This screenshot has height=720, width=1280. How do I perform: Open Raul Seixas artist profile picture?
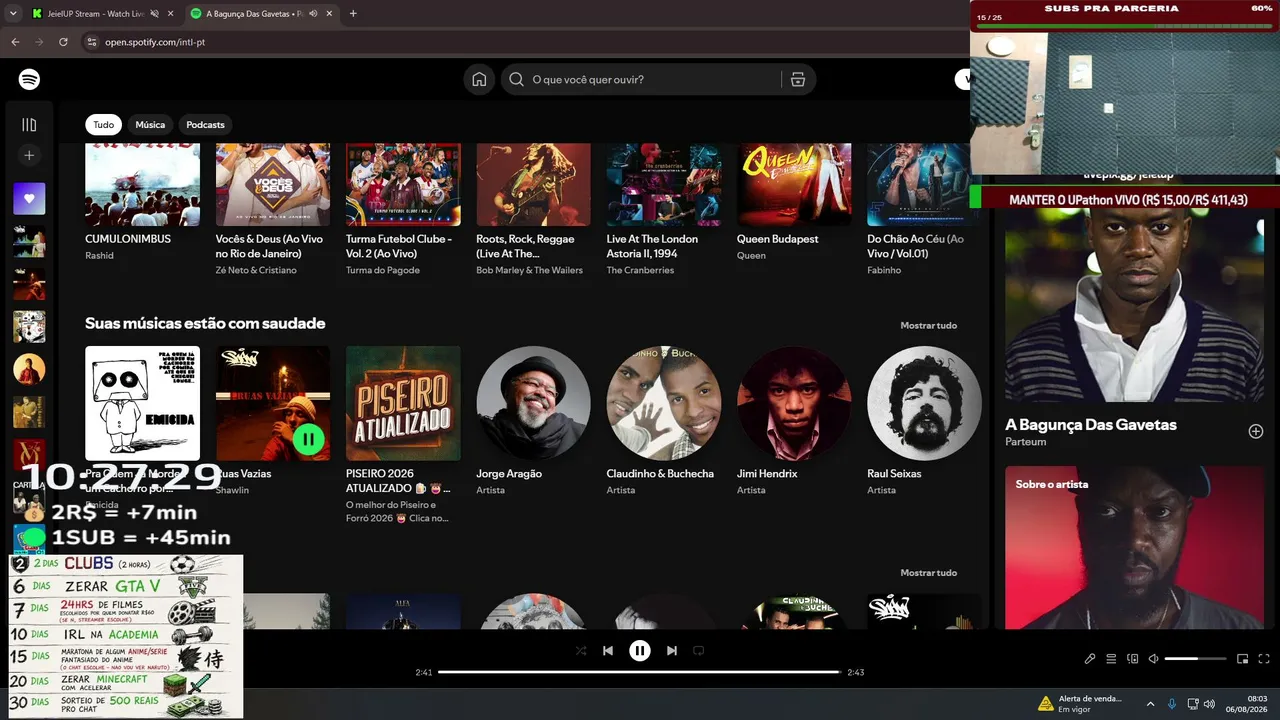[924, 403]
